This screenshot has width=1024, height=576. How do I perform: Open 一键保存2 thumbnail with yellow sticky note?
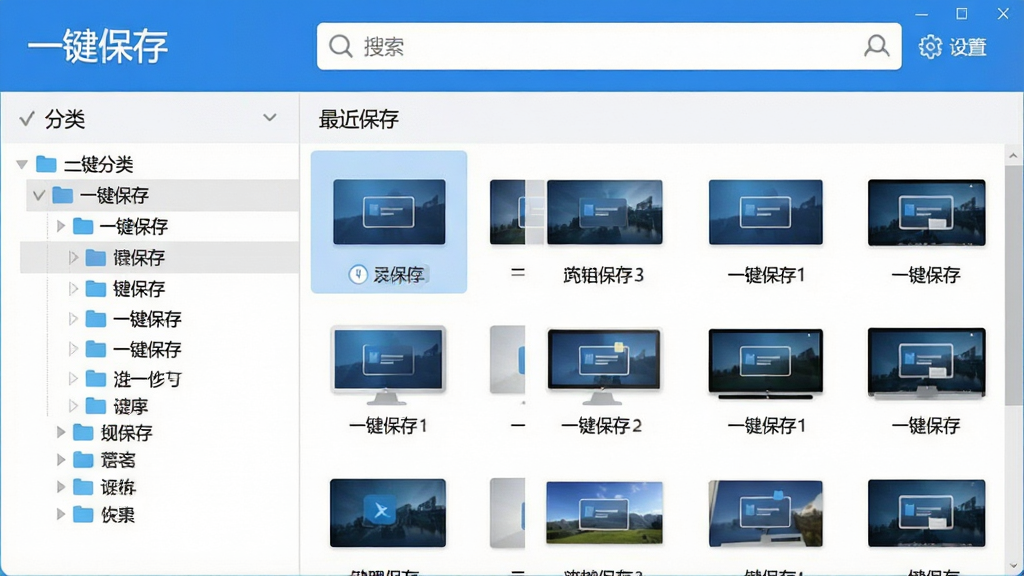(x=603, y=366)
